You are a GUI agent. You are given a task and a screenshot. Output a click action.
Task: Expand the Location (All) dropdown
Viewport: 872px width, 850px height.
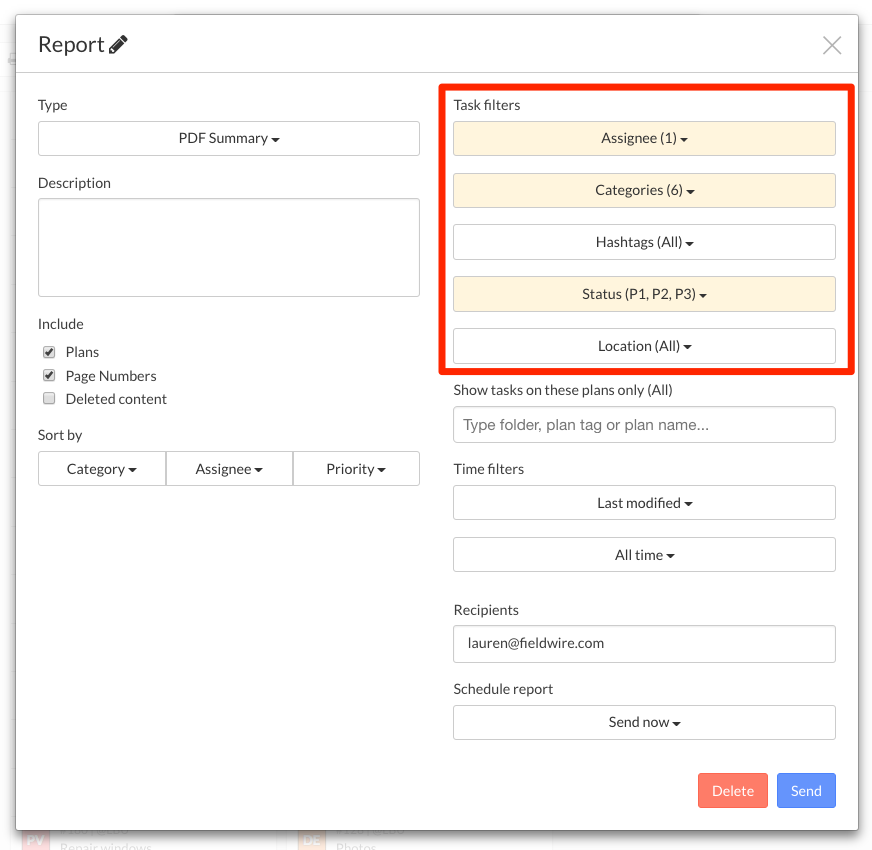[644, 346]
